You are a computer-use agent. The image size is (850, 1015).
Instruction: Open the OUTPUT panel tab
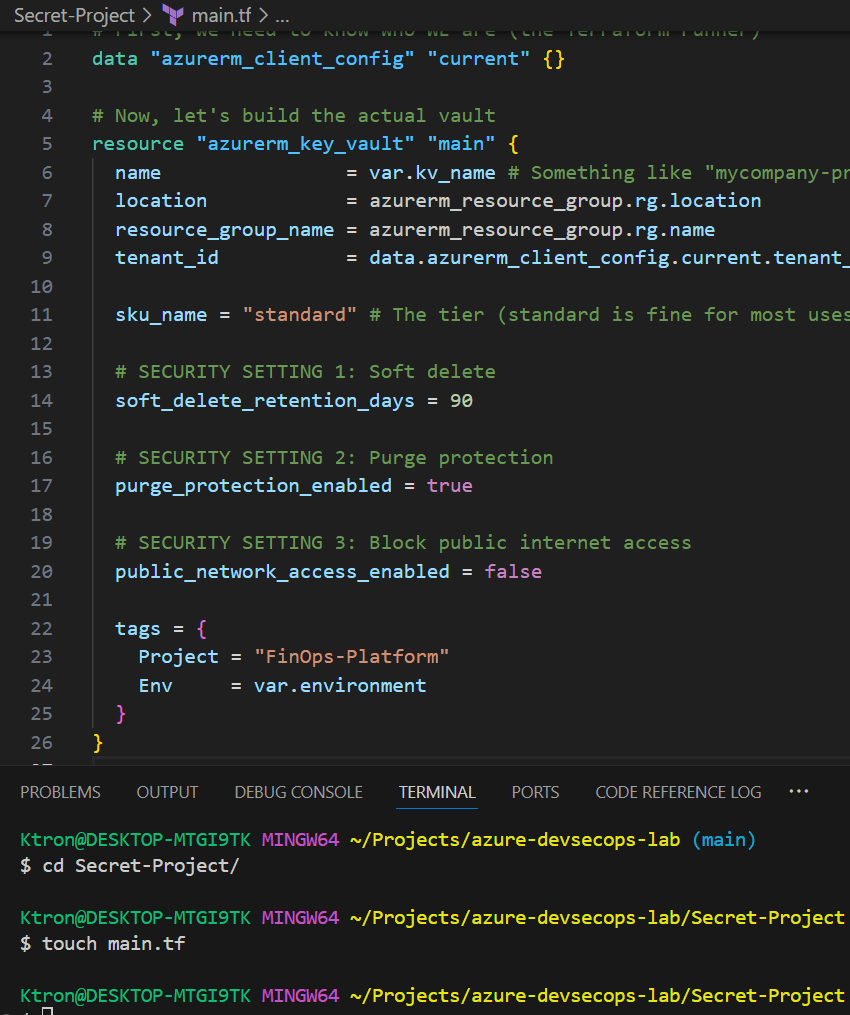167,792
